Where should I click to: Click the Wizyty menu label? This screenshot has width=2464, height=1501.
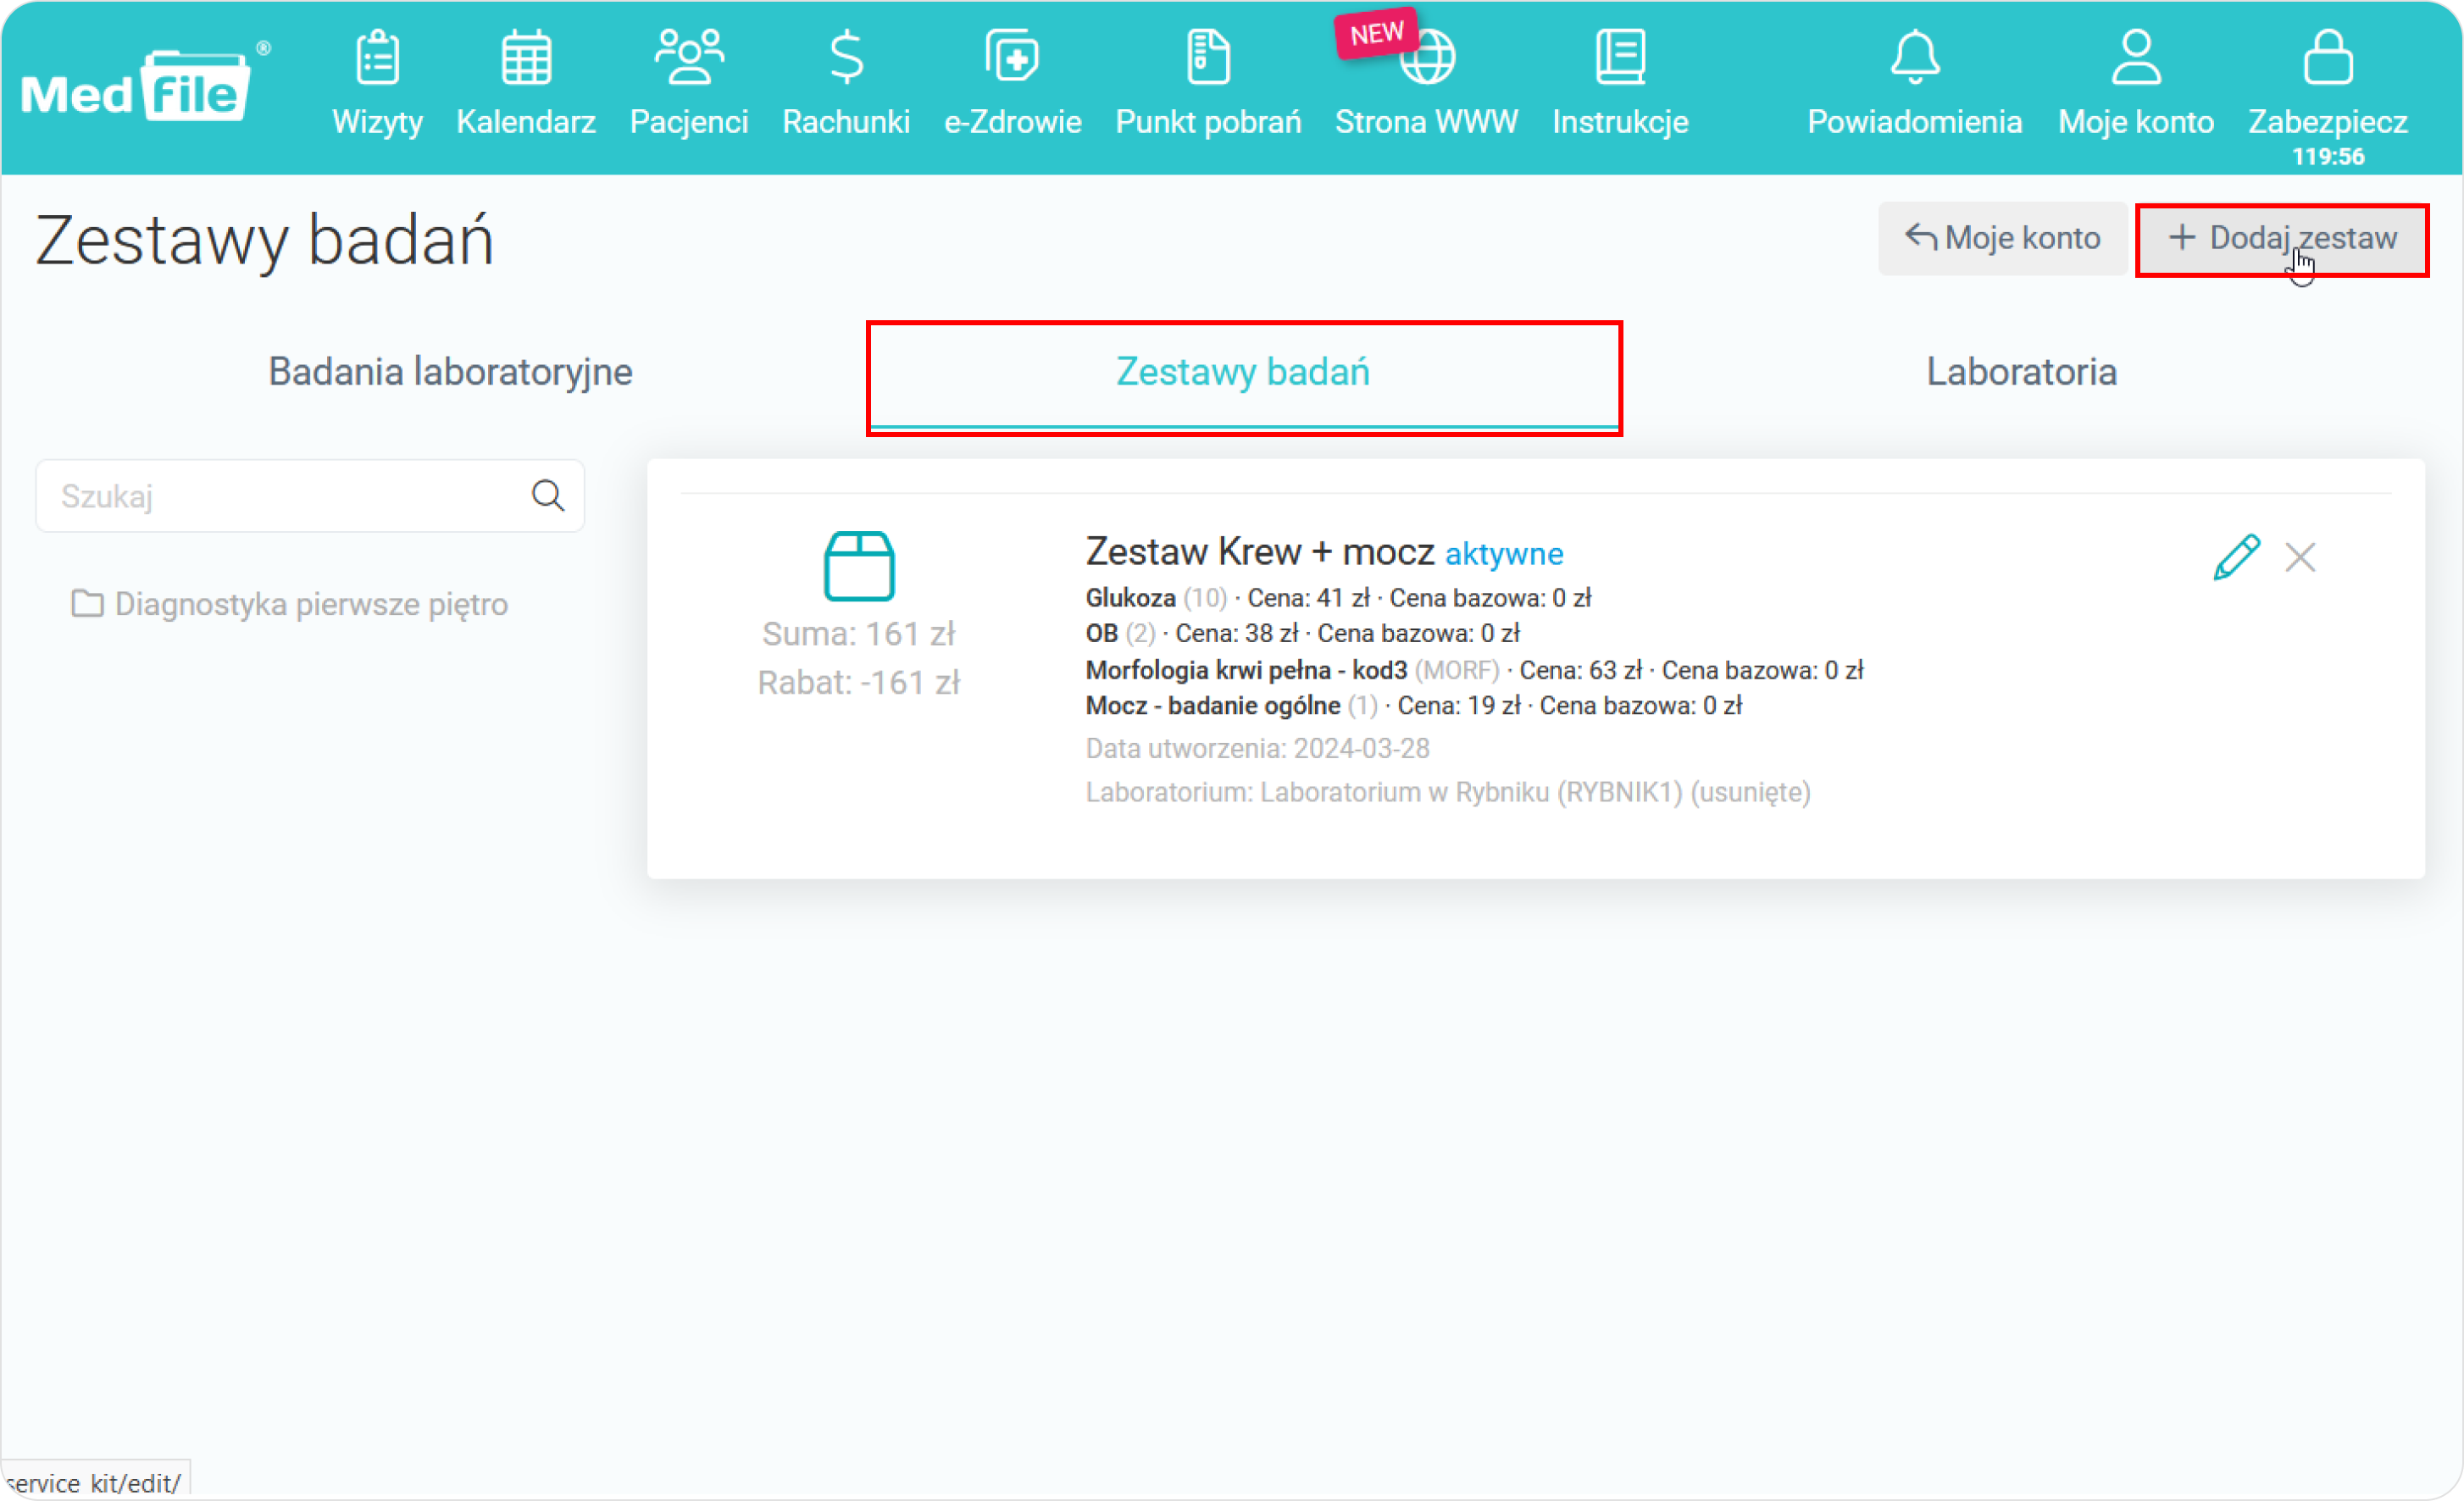tap(377, 122)
